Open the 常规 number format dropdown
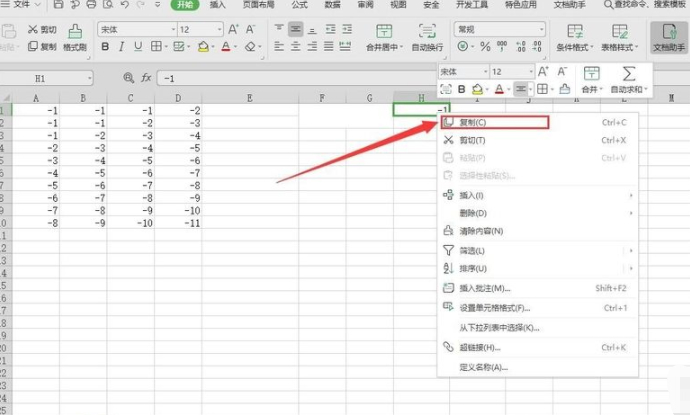 [541, 29]
